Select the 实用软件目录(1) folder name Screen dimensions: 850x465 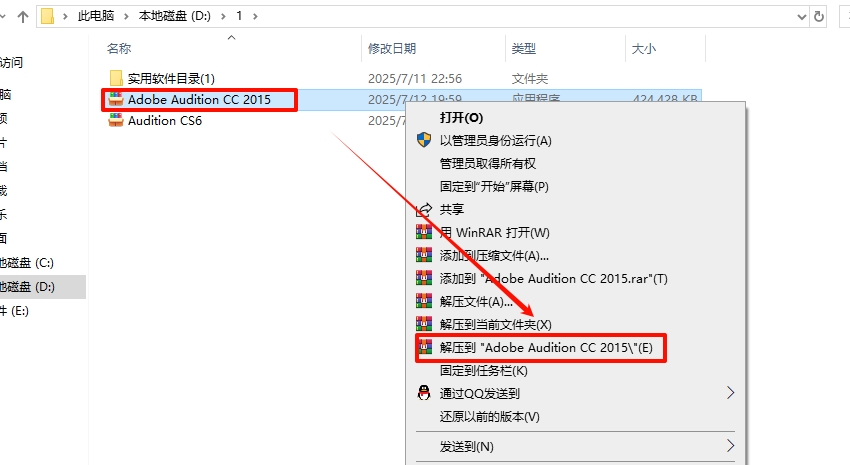(171, 79)
